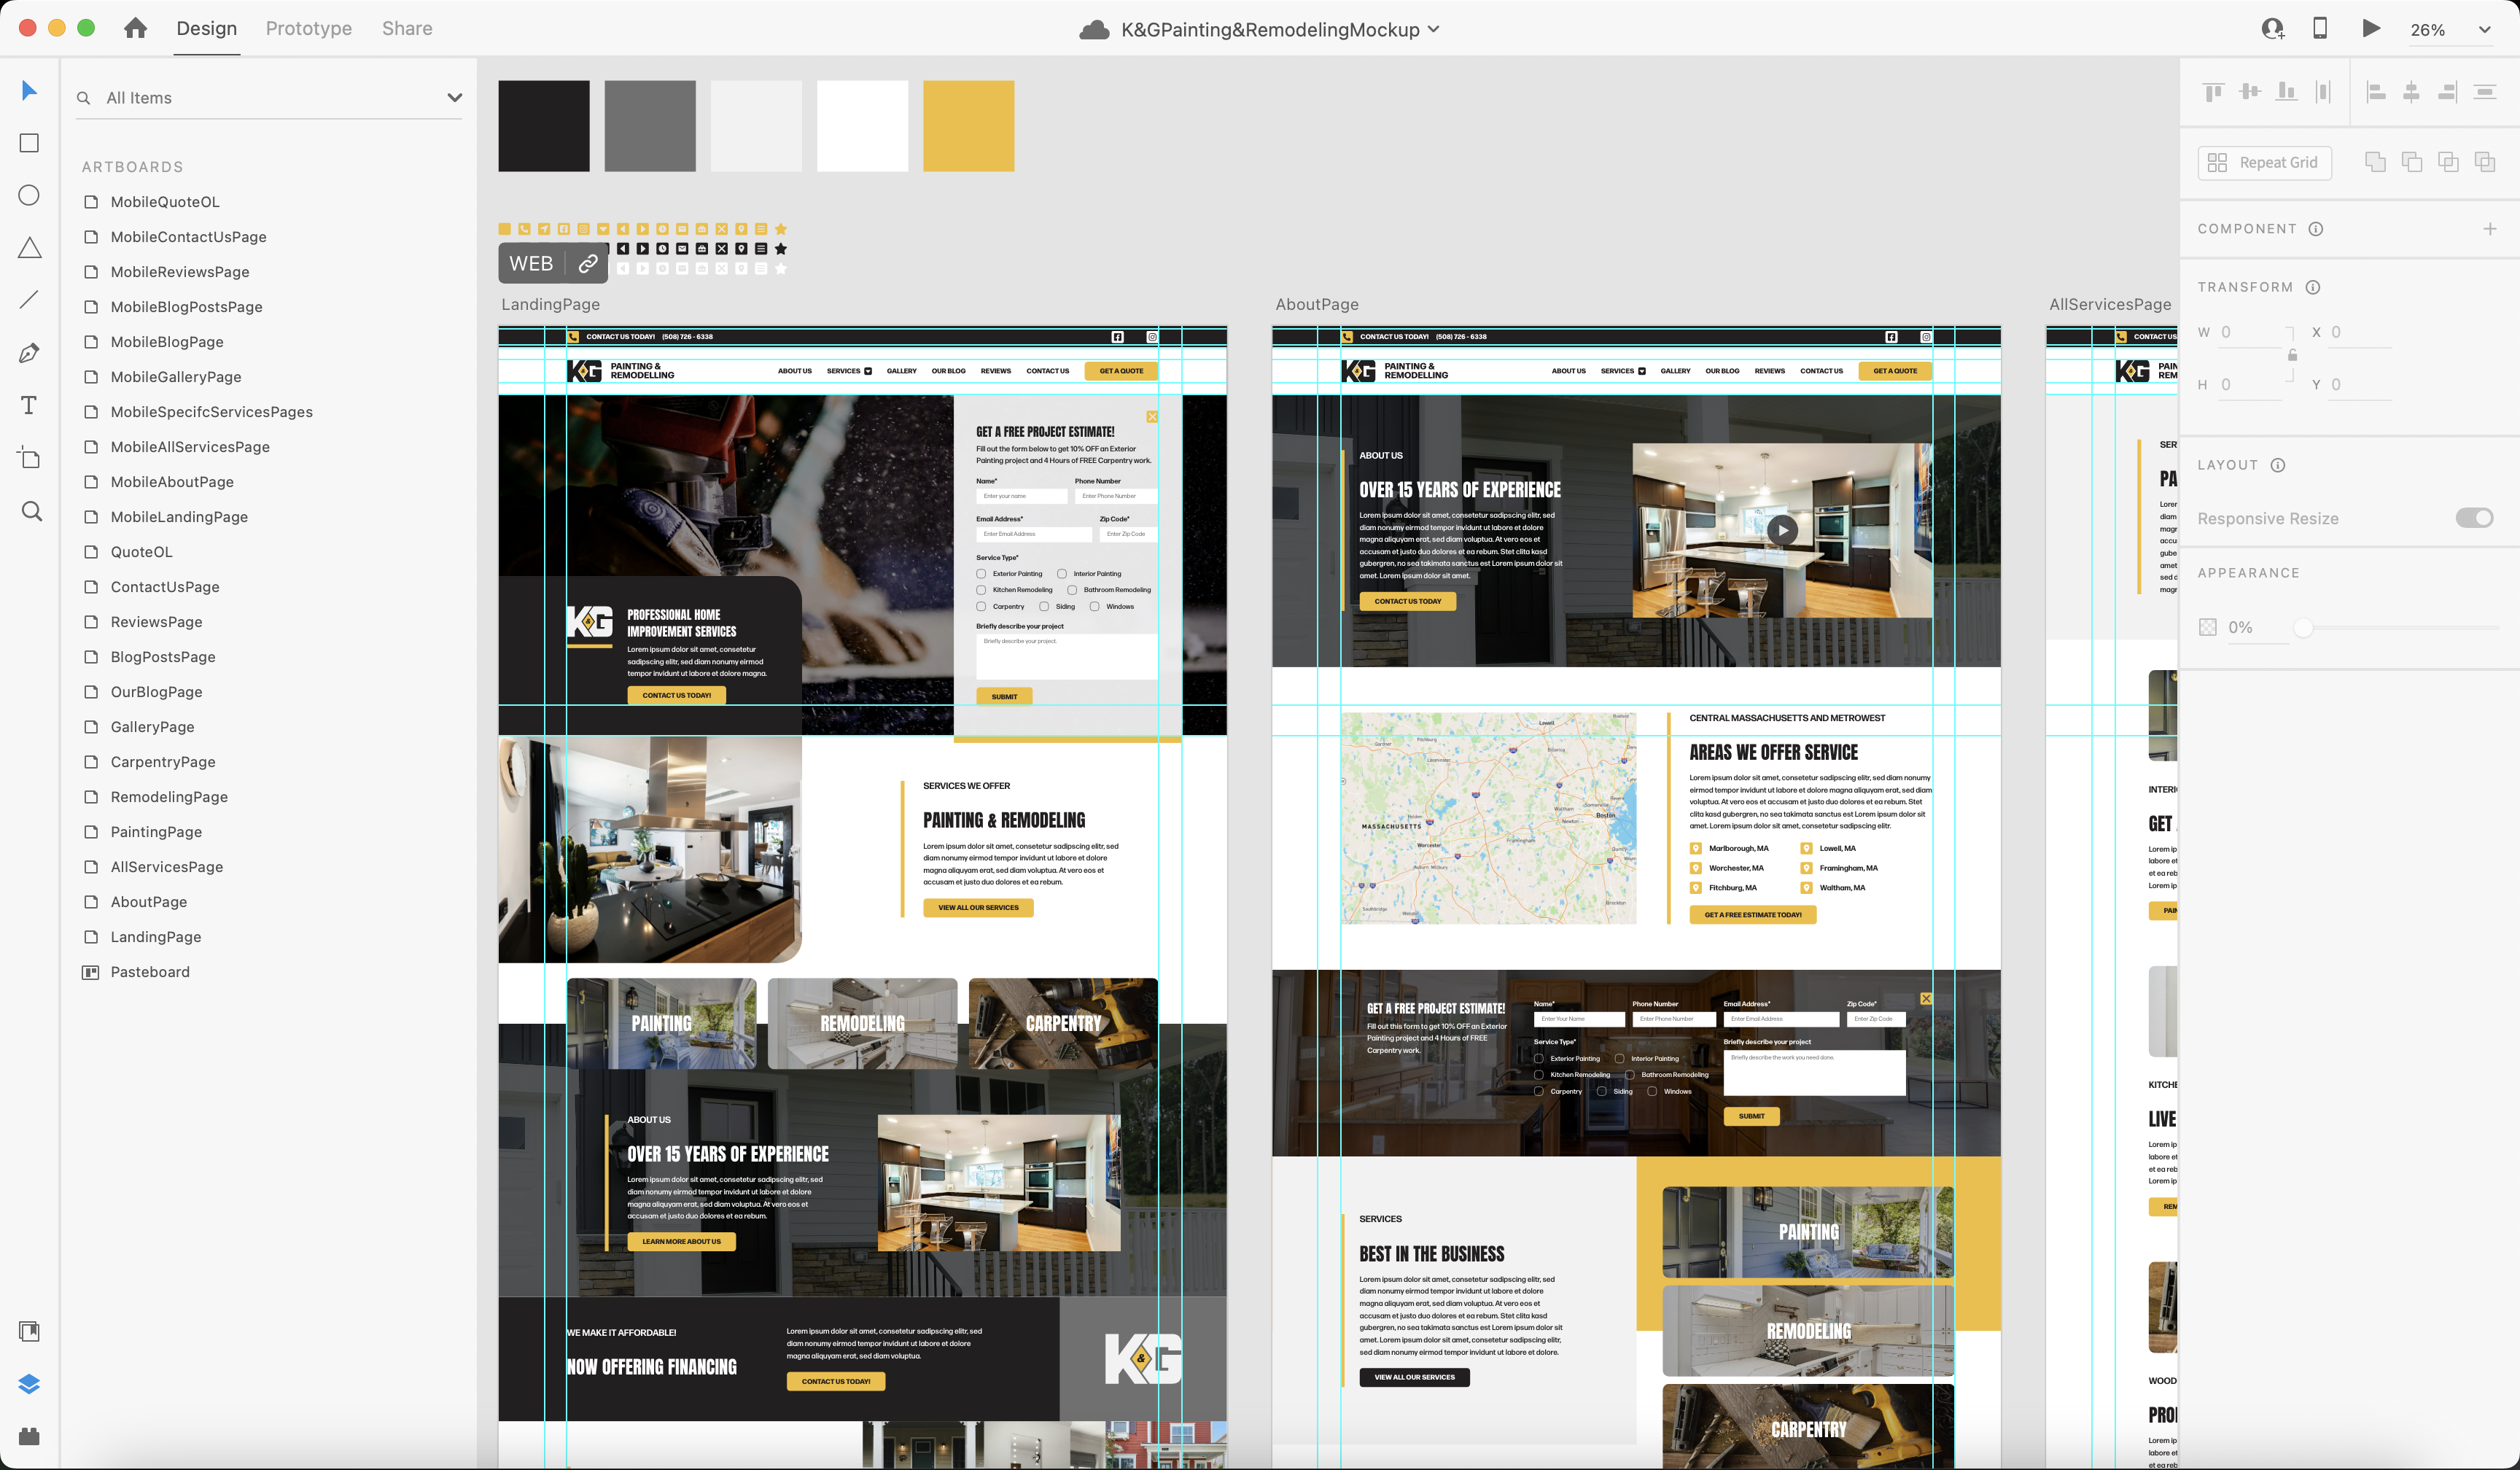Toggle the width-height aspect lock
Image resolution: width=2520 pixels, height=1470 pixels.
pos(2292,356)
